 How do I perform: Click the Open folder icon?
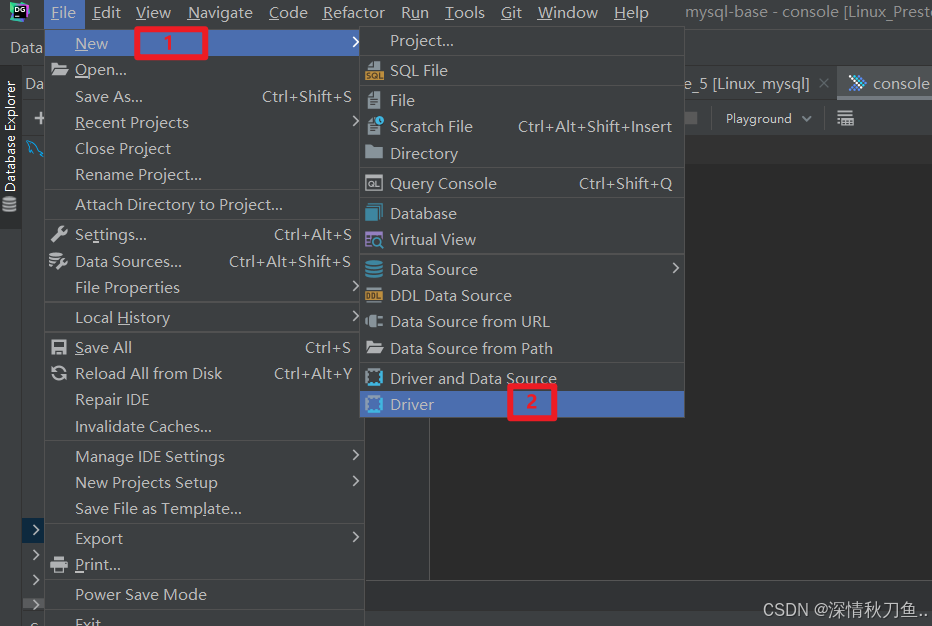59,69
